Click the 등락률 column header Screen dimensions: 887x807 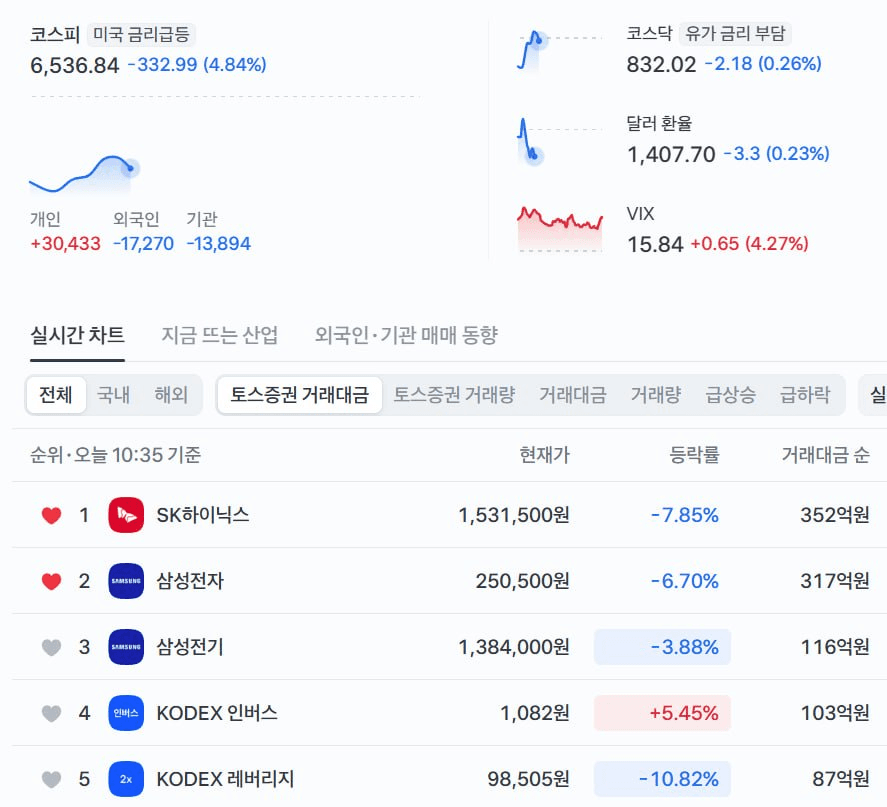point(694,455)
